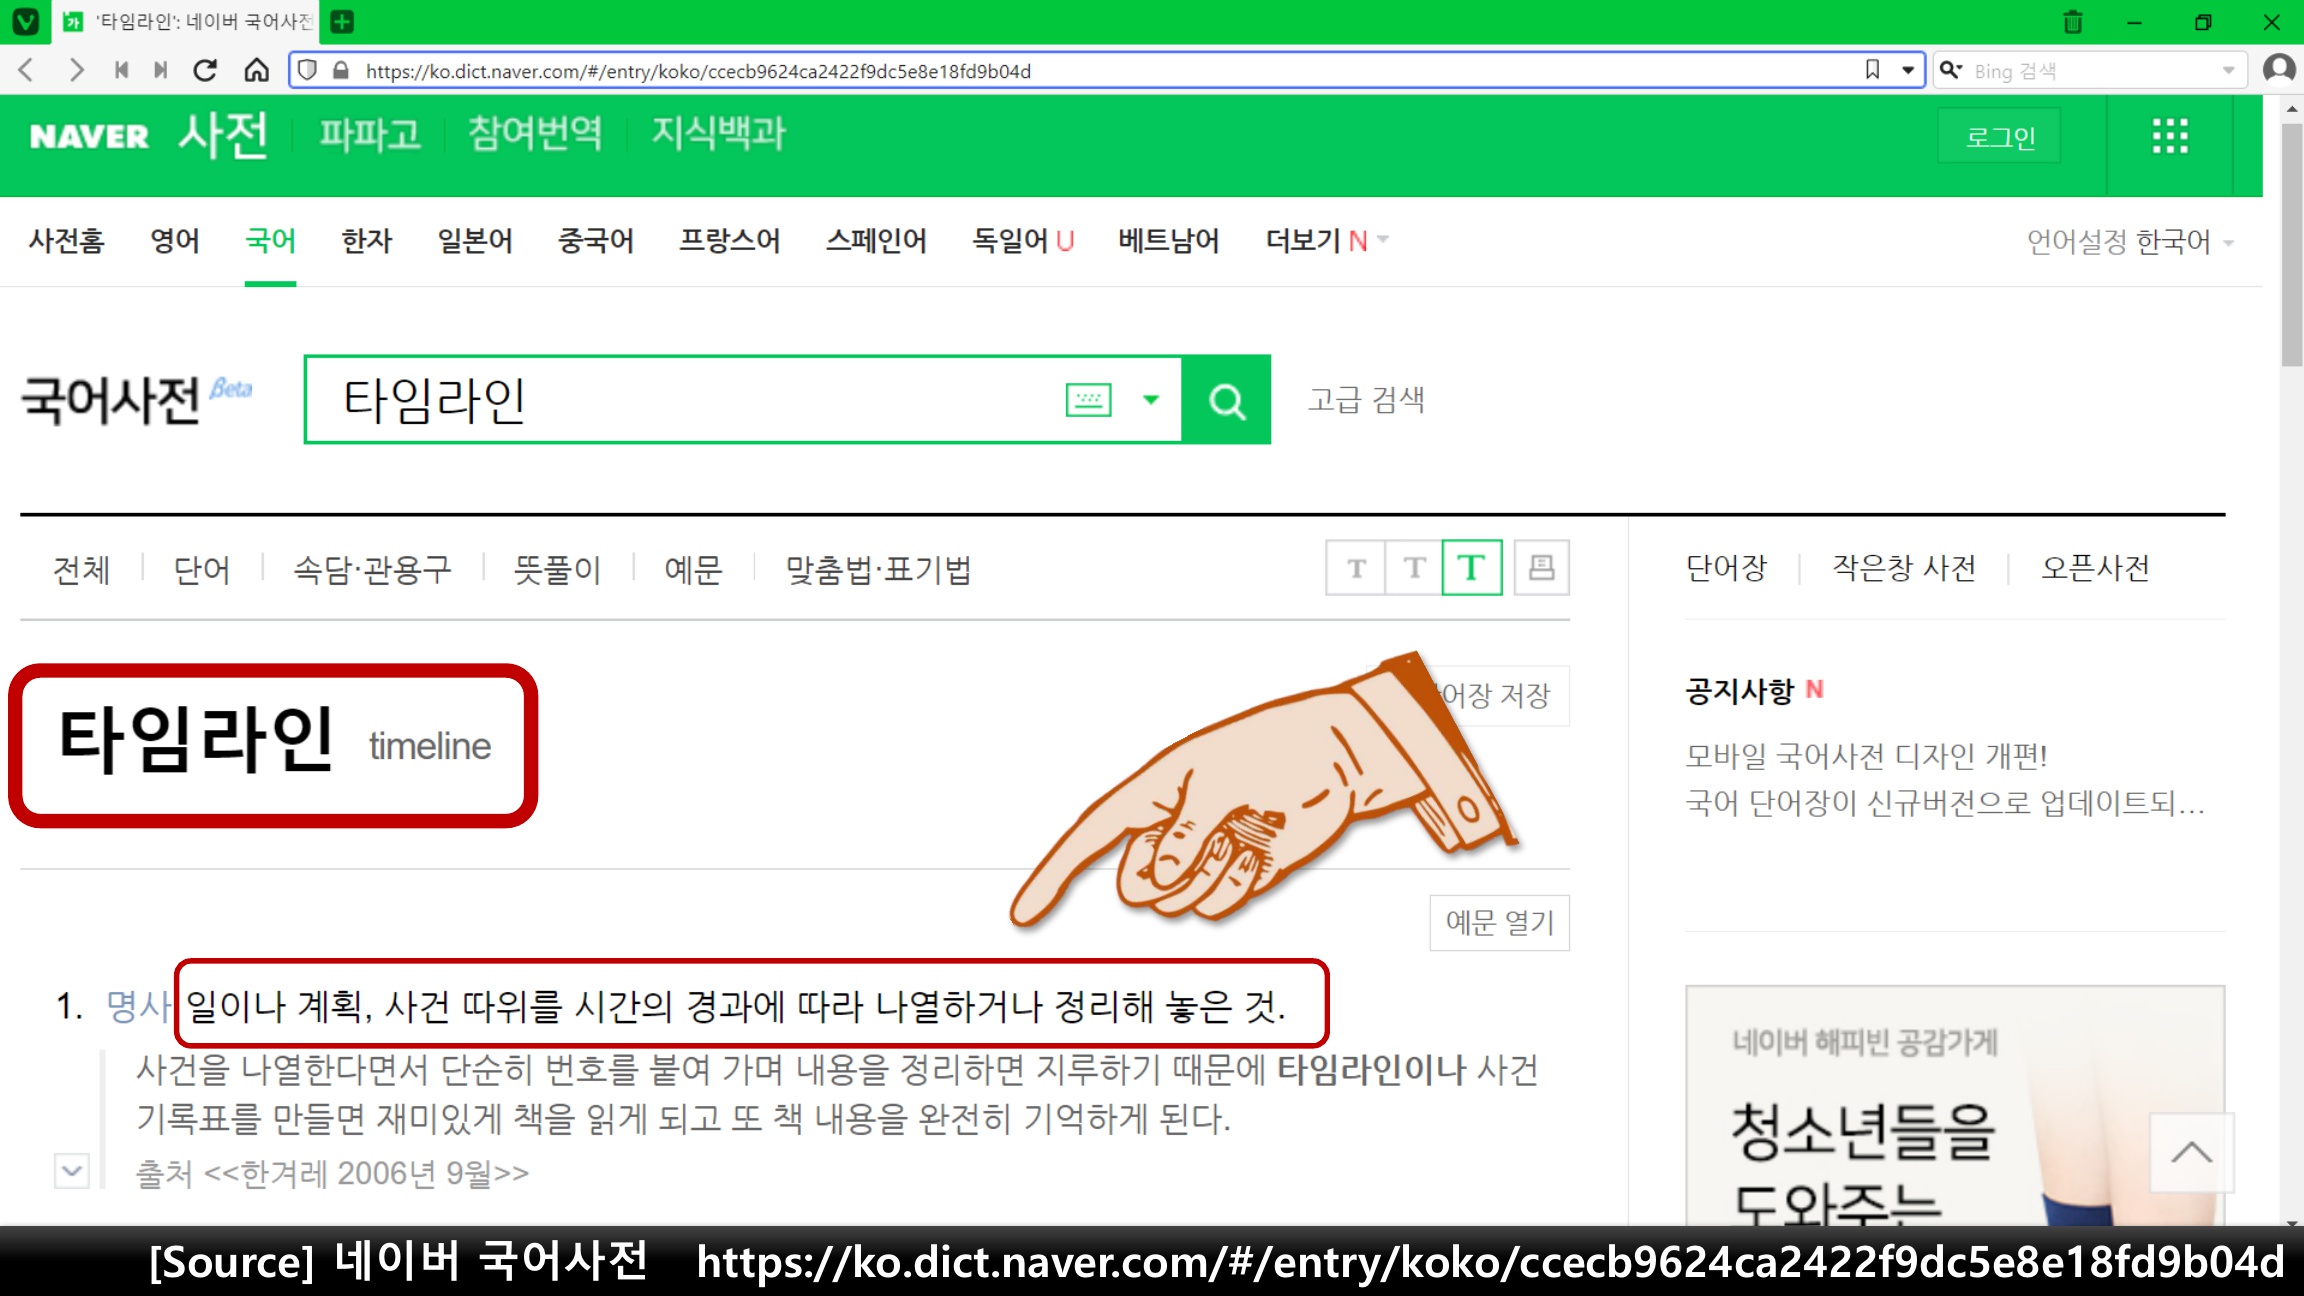Select the 단어 results filter

[201, 570]
